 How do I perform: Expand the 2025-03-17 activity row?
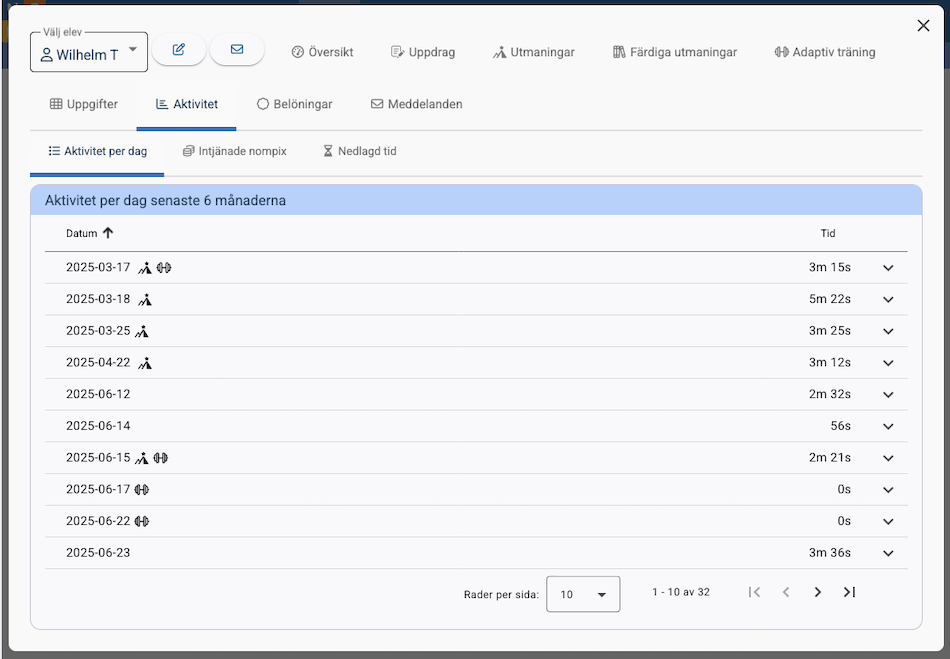[888, 268]
